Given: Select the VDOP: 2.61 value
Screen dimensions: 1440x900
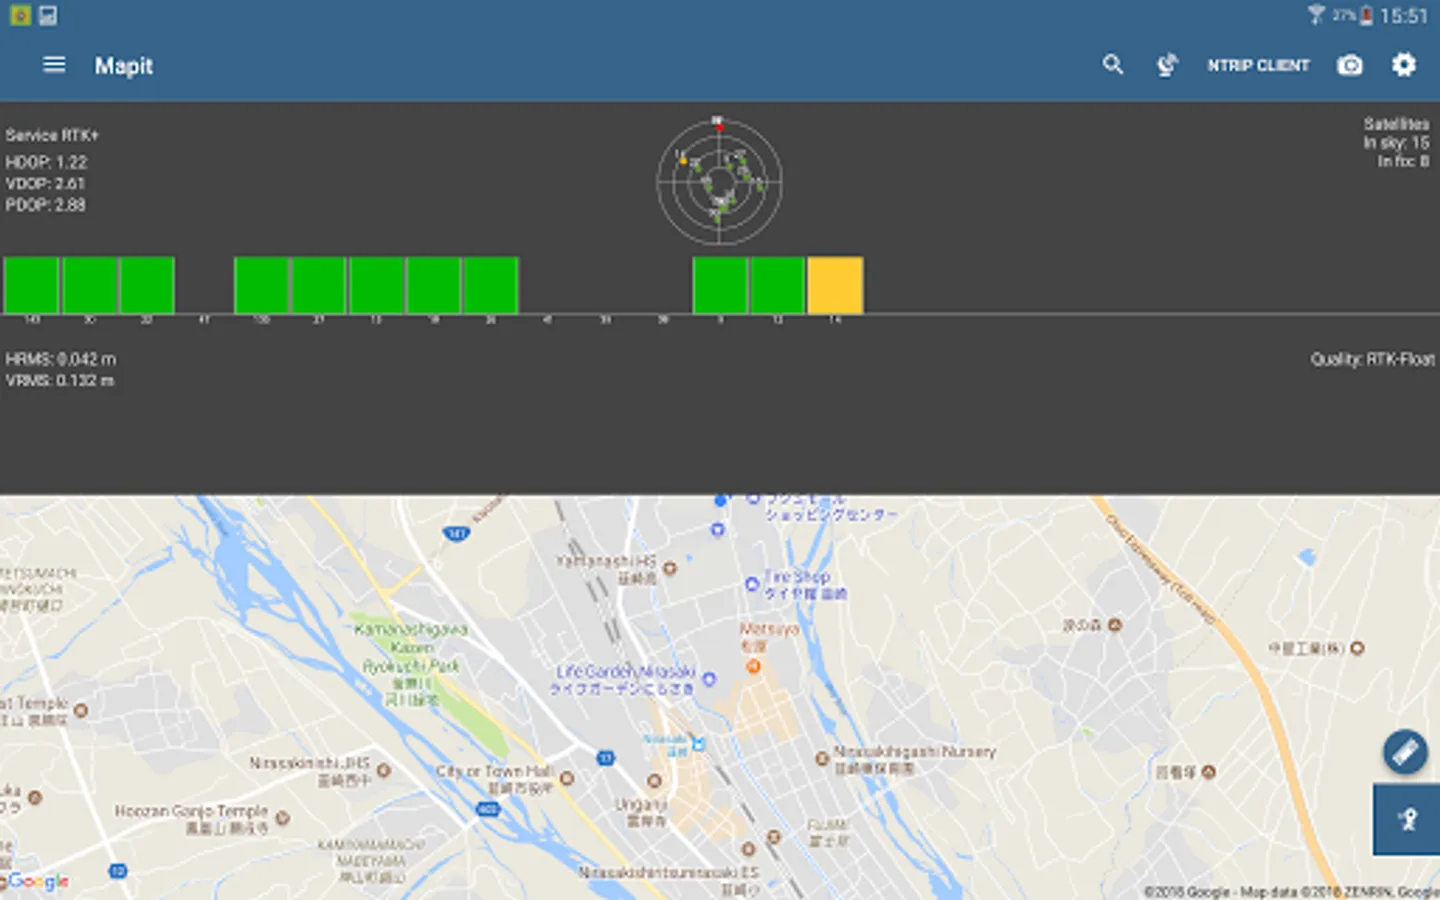Looking at the screenshot, I should [45, 183].
